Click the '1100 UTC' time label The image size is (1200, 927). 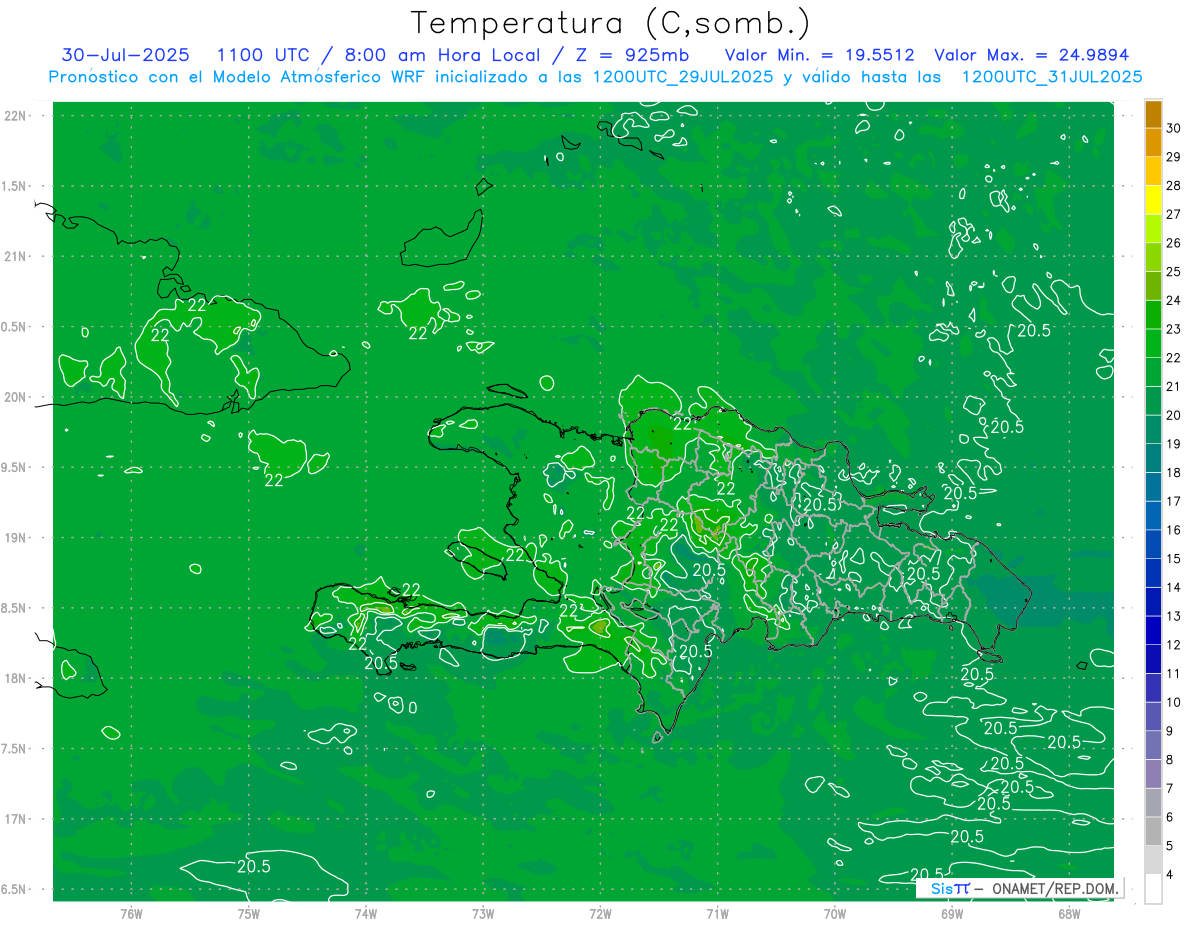(x=264, y=55)
